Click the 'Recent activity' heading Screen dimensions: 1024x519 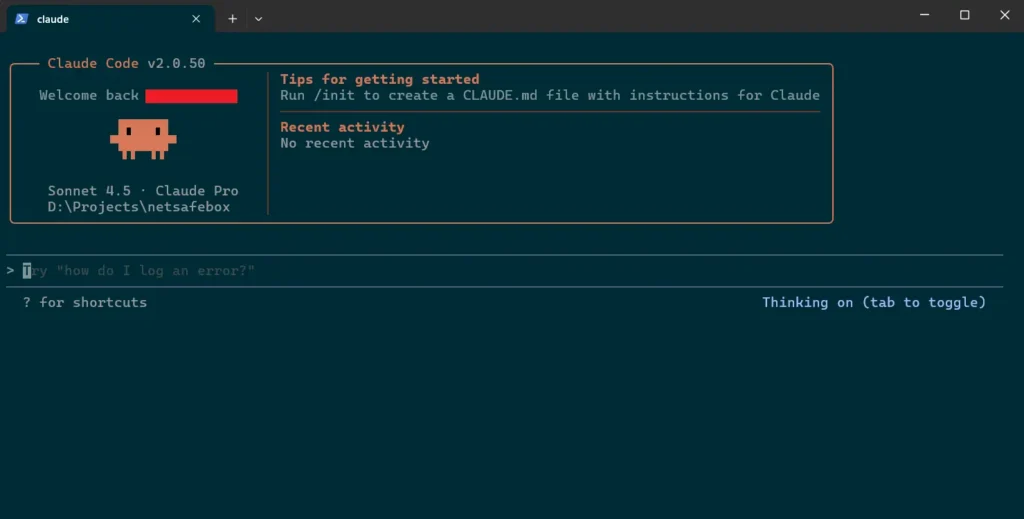[342, 127]
